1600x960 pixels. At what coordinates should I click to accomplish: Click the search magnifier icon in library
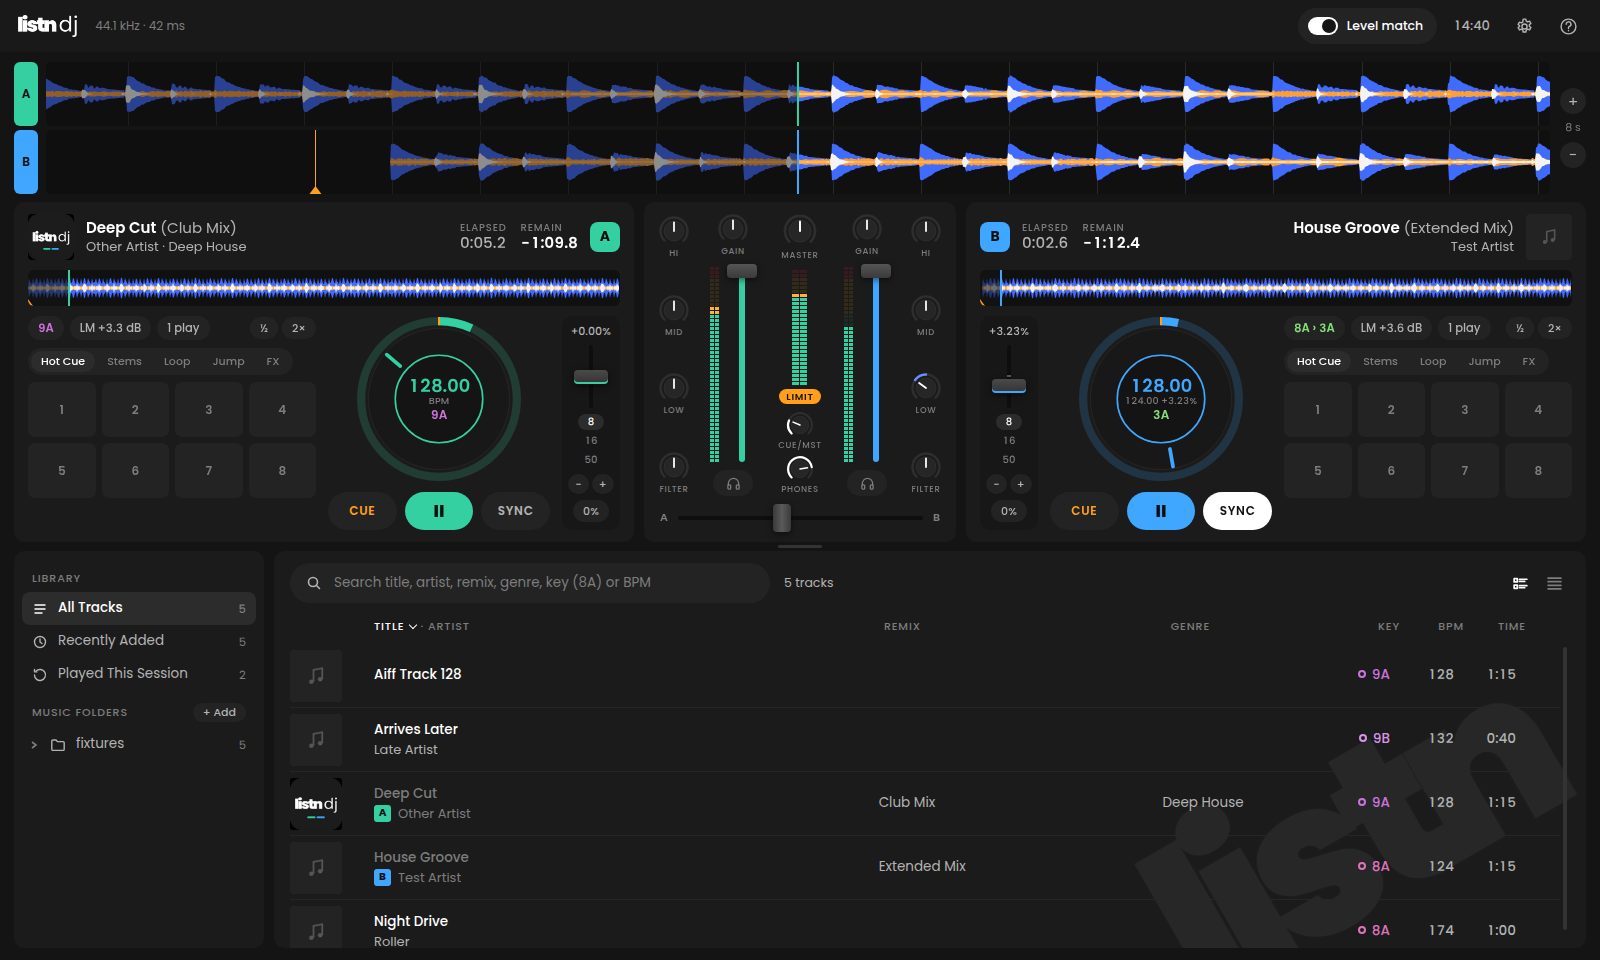coord(314,583)
